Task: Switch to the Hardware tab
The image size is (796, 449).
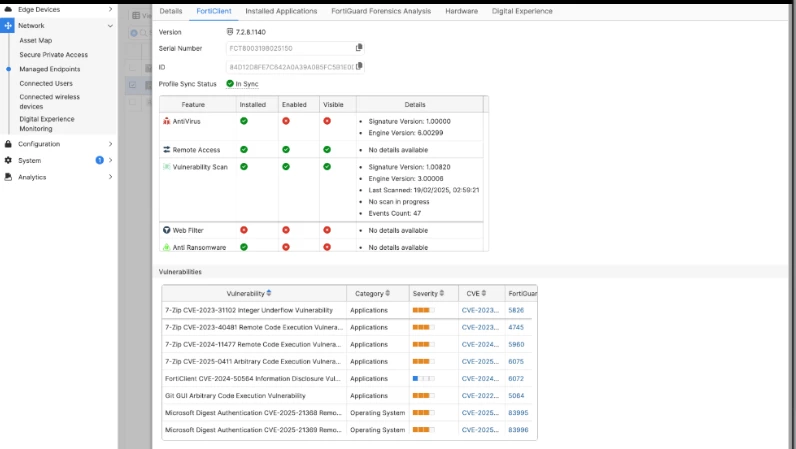Action: click(x=461, y=11)
